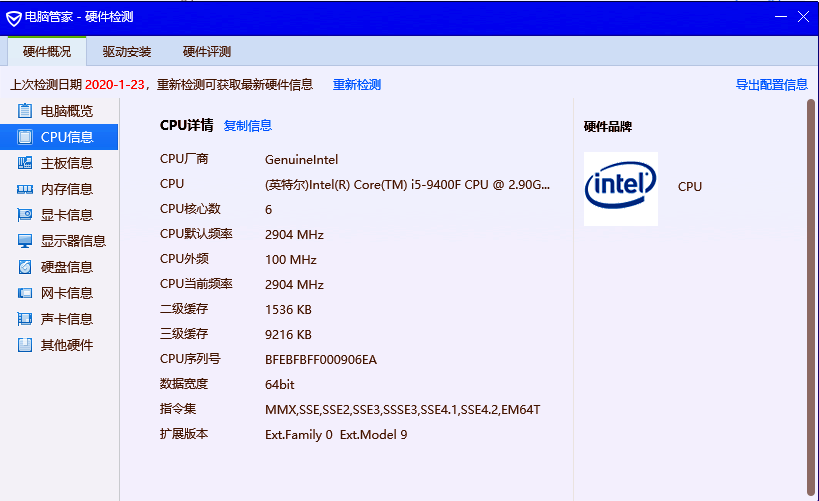Open the 驱动安装 tab

[x=127, y=51]
